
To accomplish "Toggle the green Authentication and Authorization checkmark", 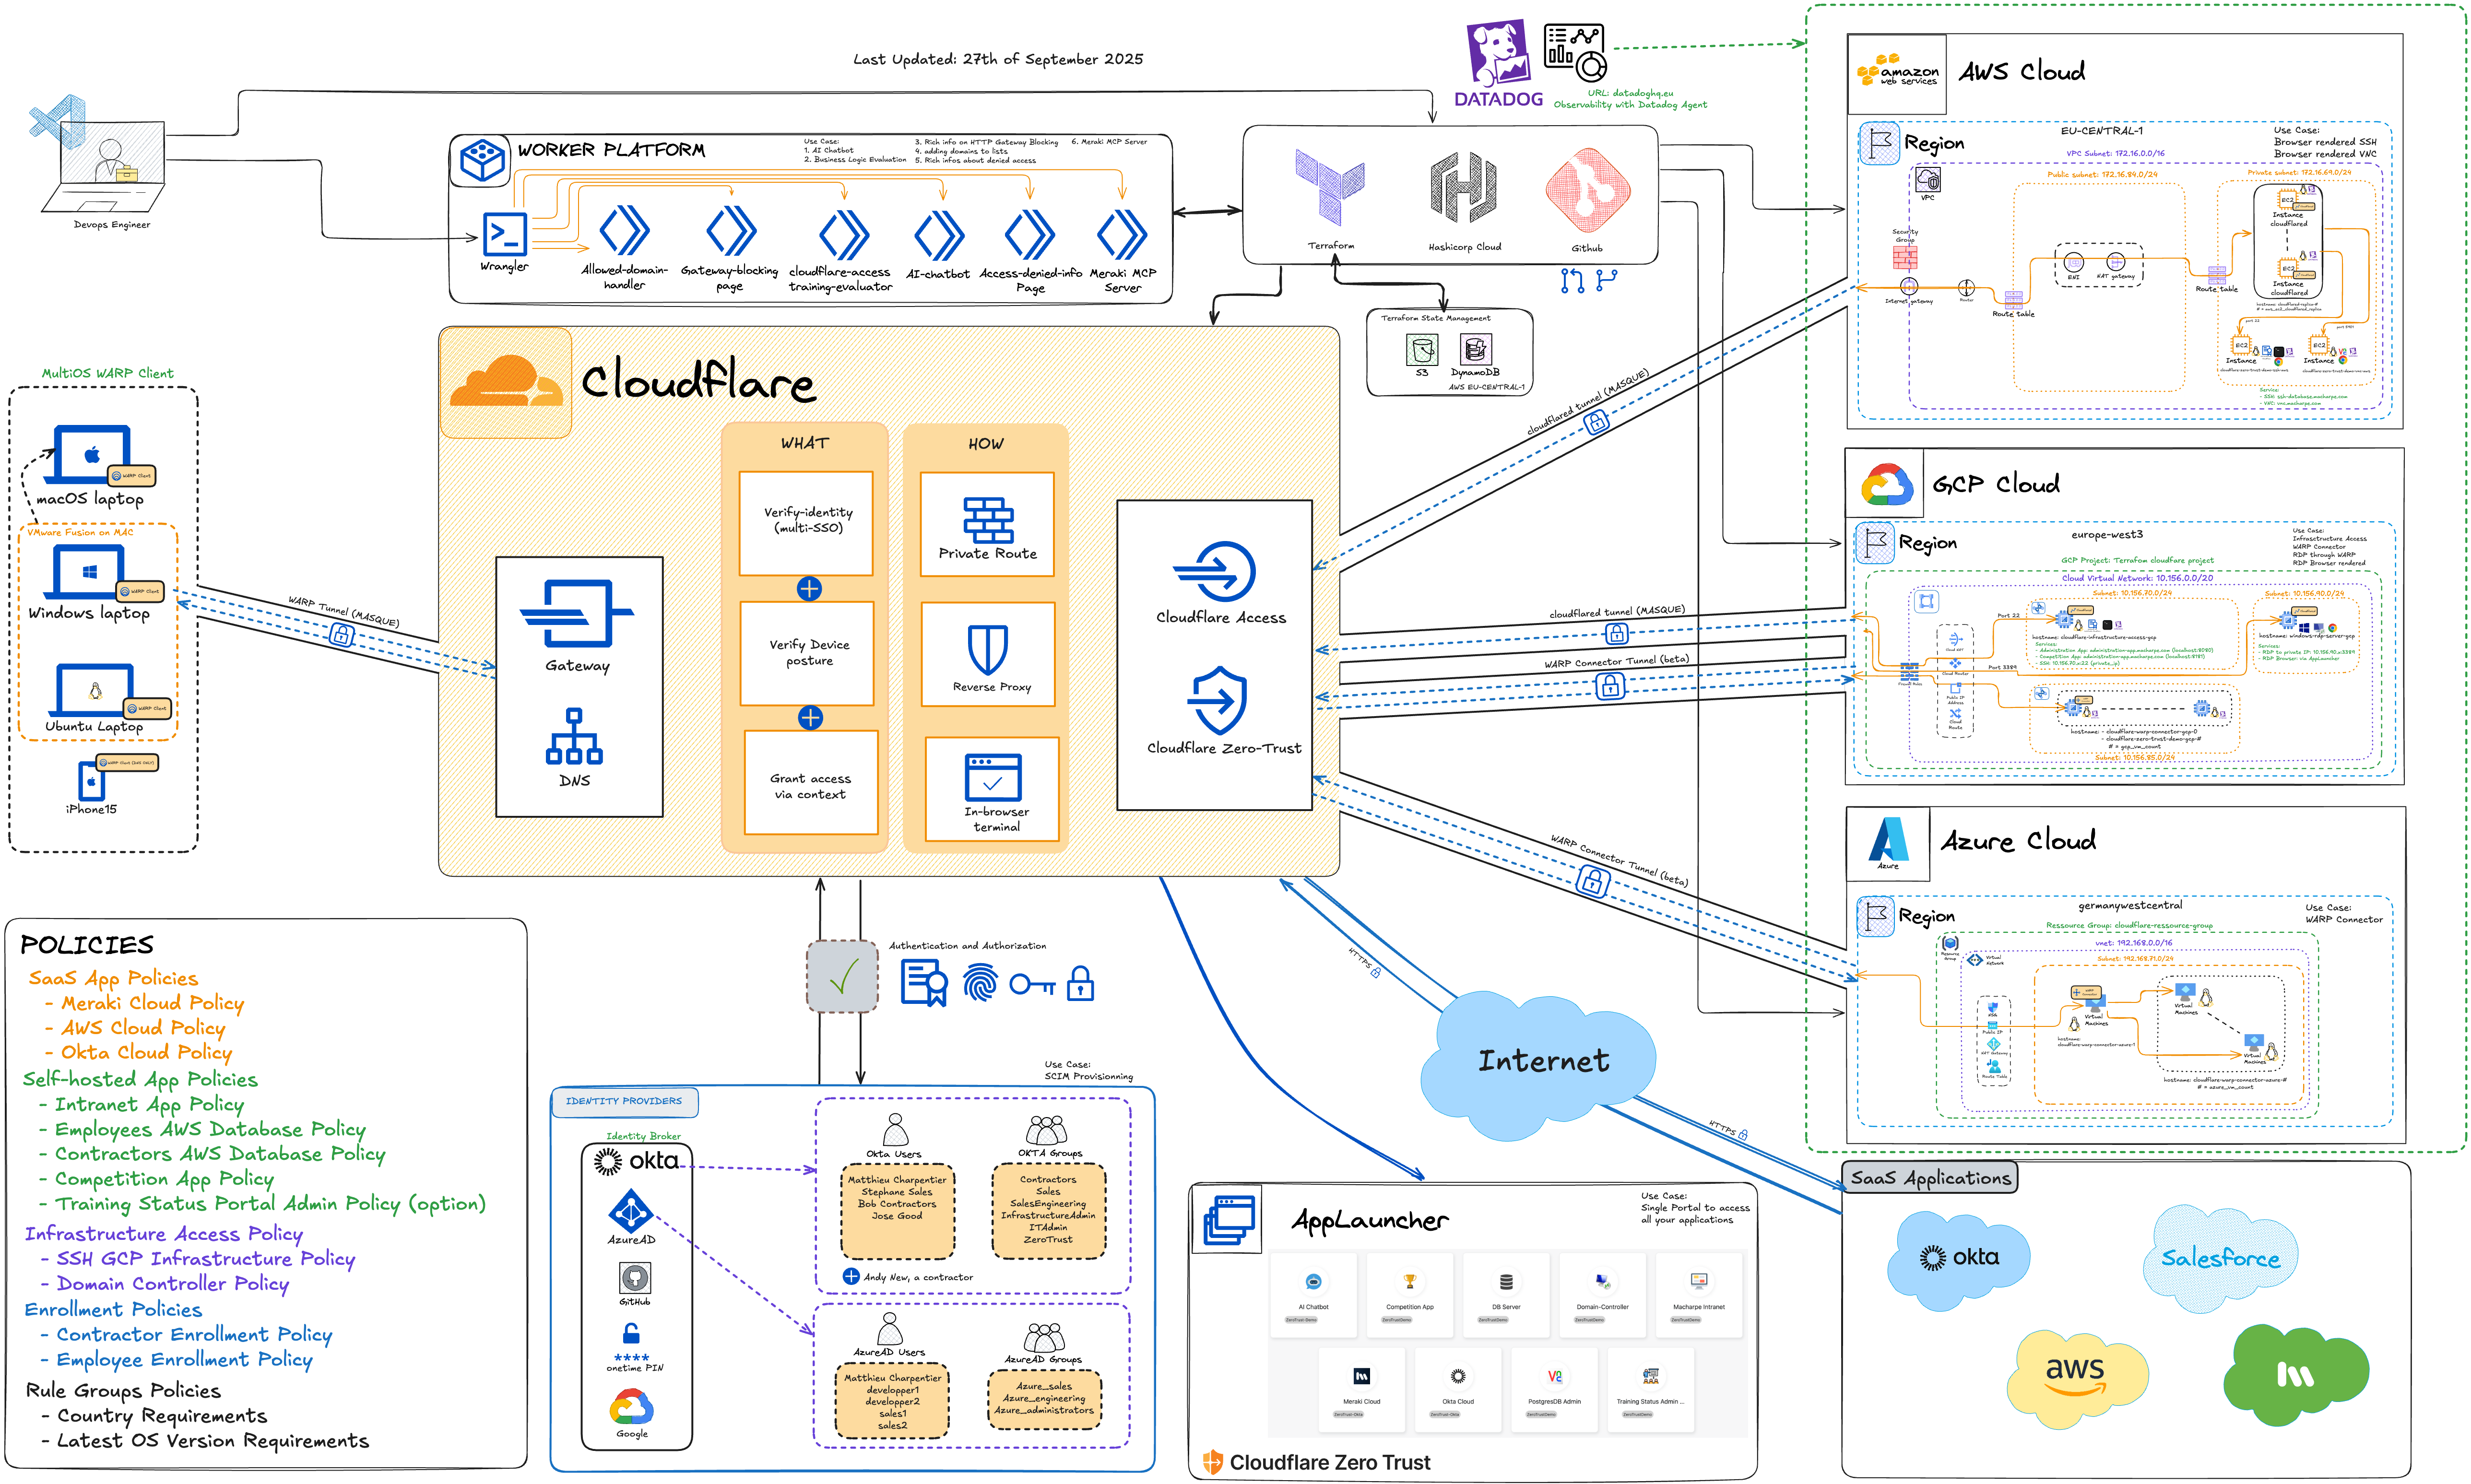I will pyautogui.click(x=843, y=977).
